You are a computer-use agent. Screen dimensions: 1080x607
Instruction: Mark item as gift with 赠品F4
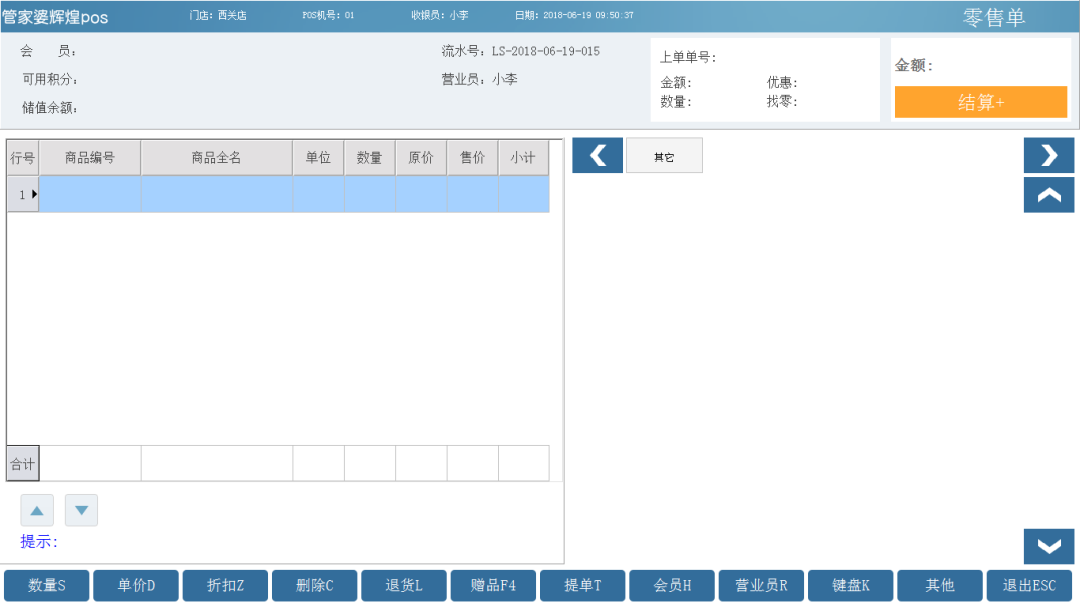pos(493,586)
